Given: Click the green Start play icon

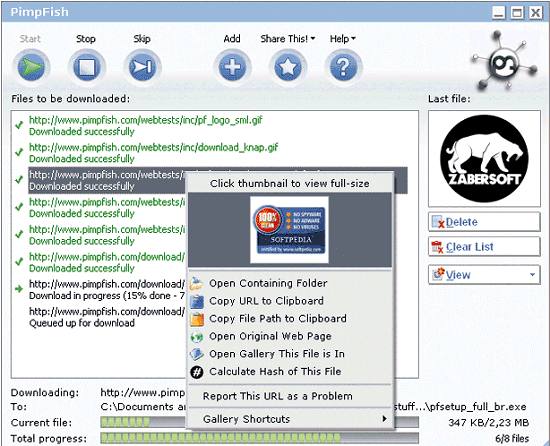Looking at the screenshot, I should click(x=31, y=66).
